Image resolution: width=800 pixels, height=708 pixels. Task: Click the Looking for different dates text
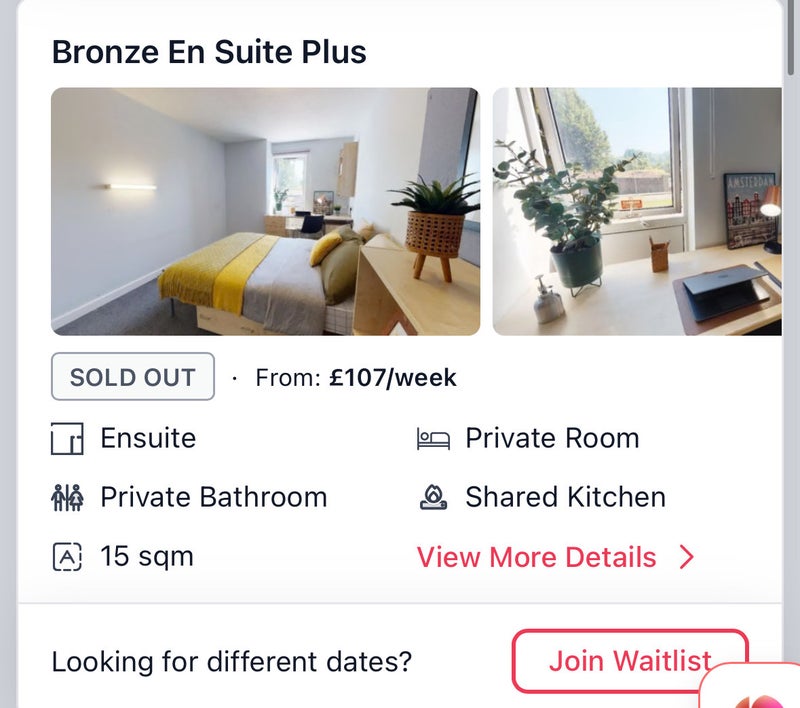[232, 662]
